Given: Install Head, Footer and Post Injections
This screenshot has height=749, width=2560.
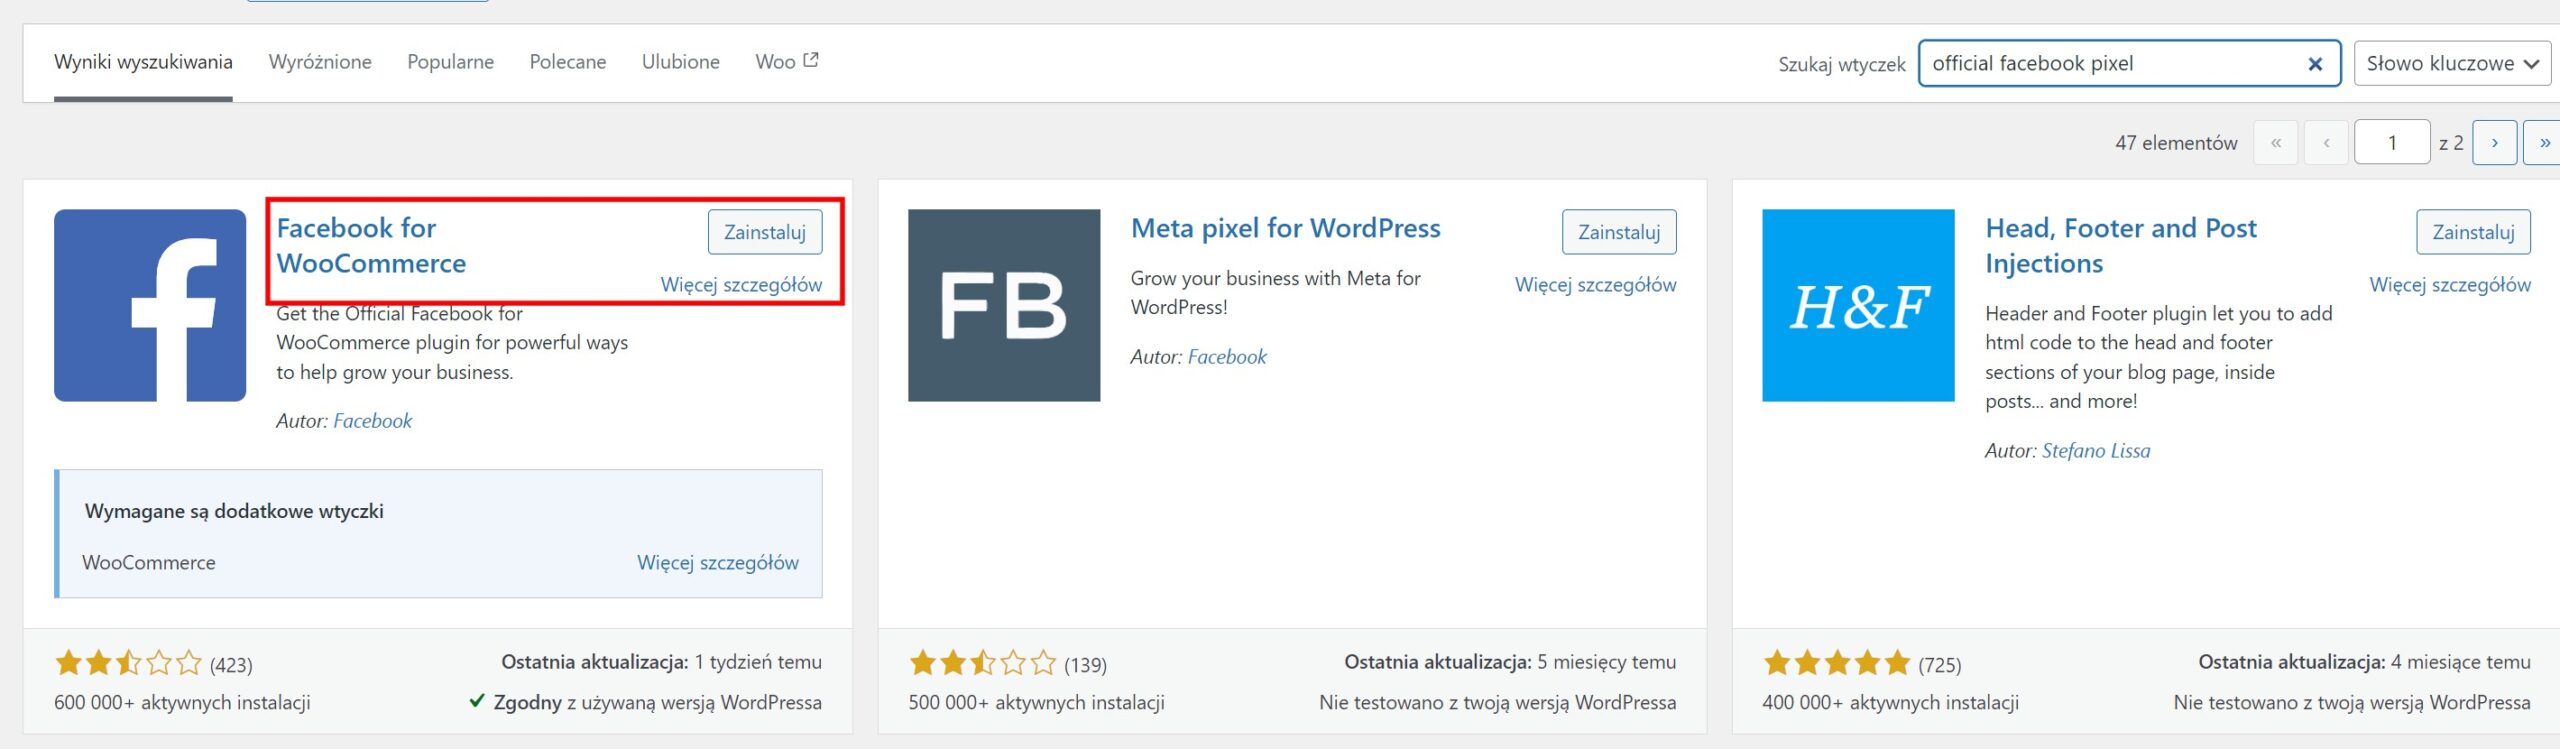Looking at the screenshot, I should (x=2473, y=232).
